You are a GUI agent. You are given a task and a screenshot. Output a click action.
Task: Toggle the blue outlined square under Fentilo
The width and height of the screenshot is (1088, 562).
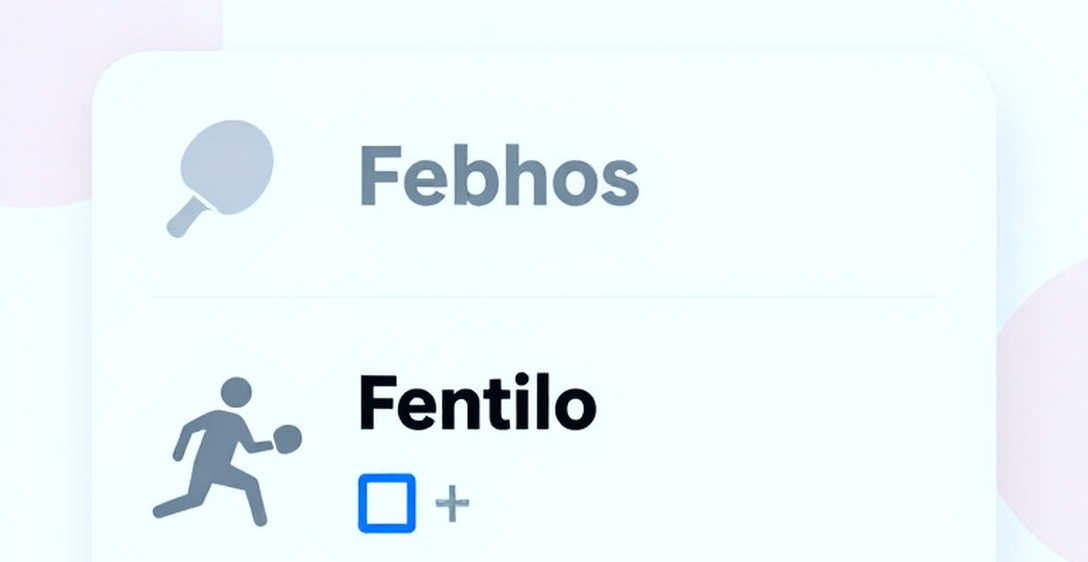click(386, 503)
